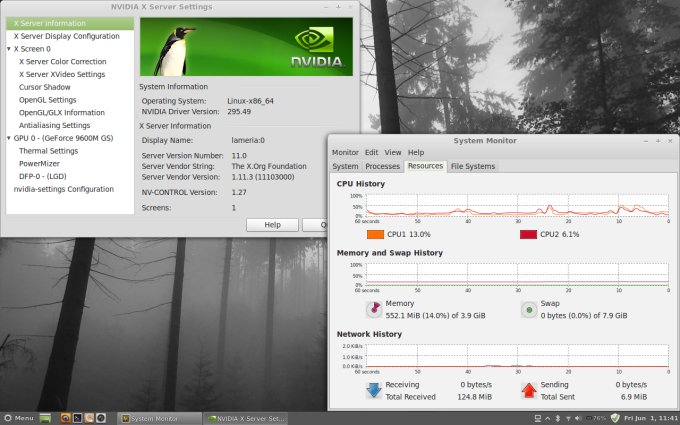Open the update manager shield icon
Viewport: 680px width, 425px height.
[615, 418]
